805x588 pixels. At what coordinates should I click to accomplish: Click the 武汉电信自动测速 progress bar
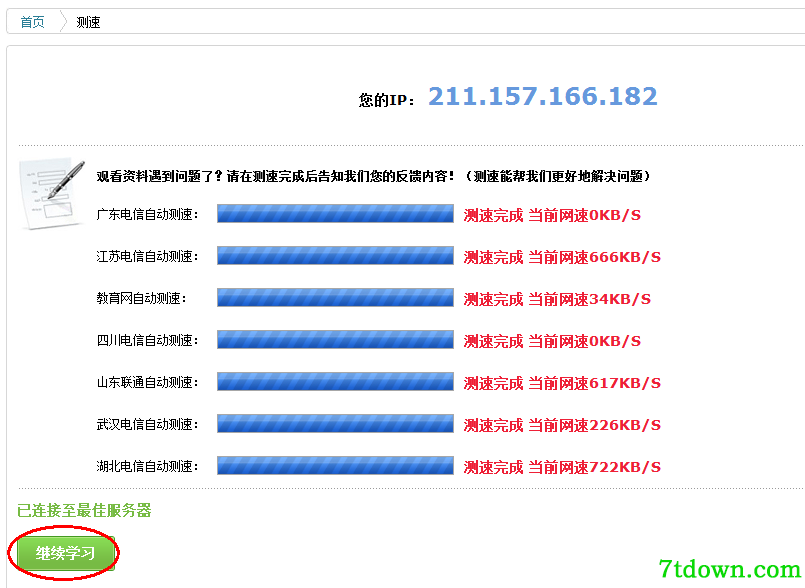335,424
